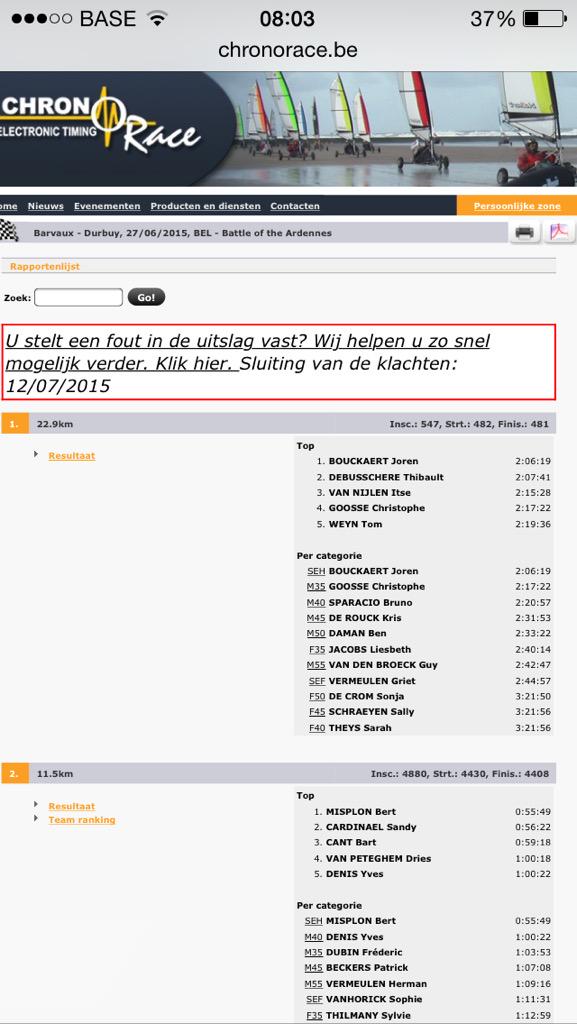Click M55 category for VAN DEN BROECK Guy

click(316, 665)
